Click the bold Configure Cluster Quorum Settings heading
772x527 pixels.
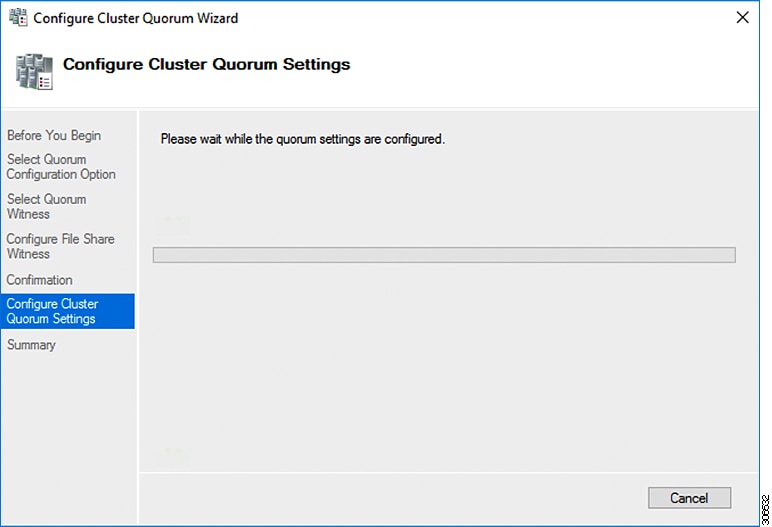point(206,65)
